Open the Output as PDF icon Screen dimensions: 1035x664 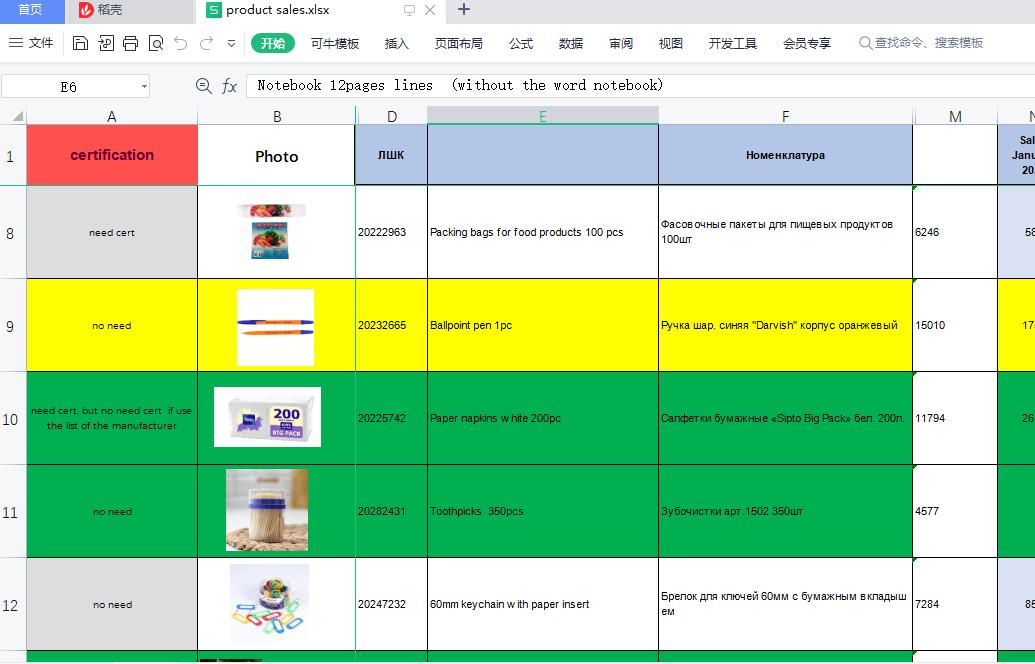pos(105,43)
